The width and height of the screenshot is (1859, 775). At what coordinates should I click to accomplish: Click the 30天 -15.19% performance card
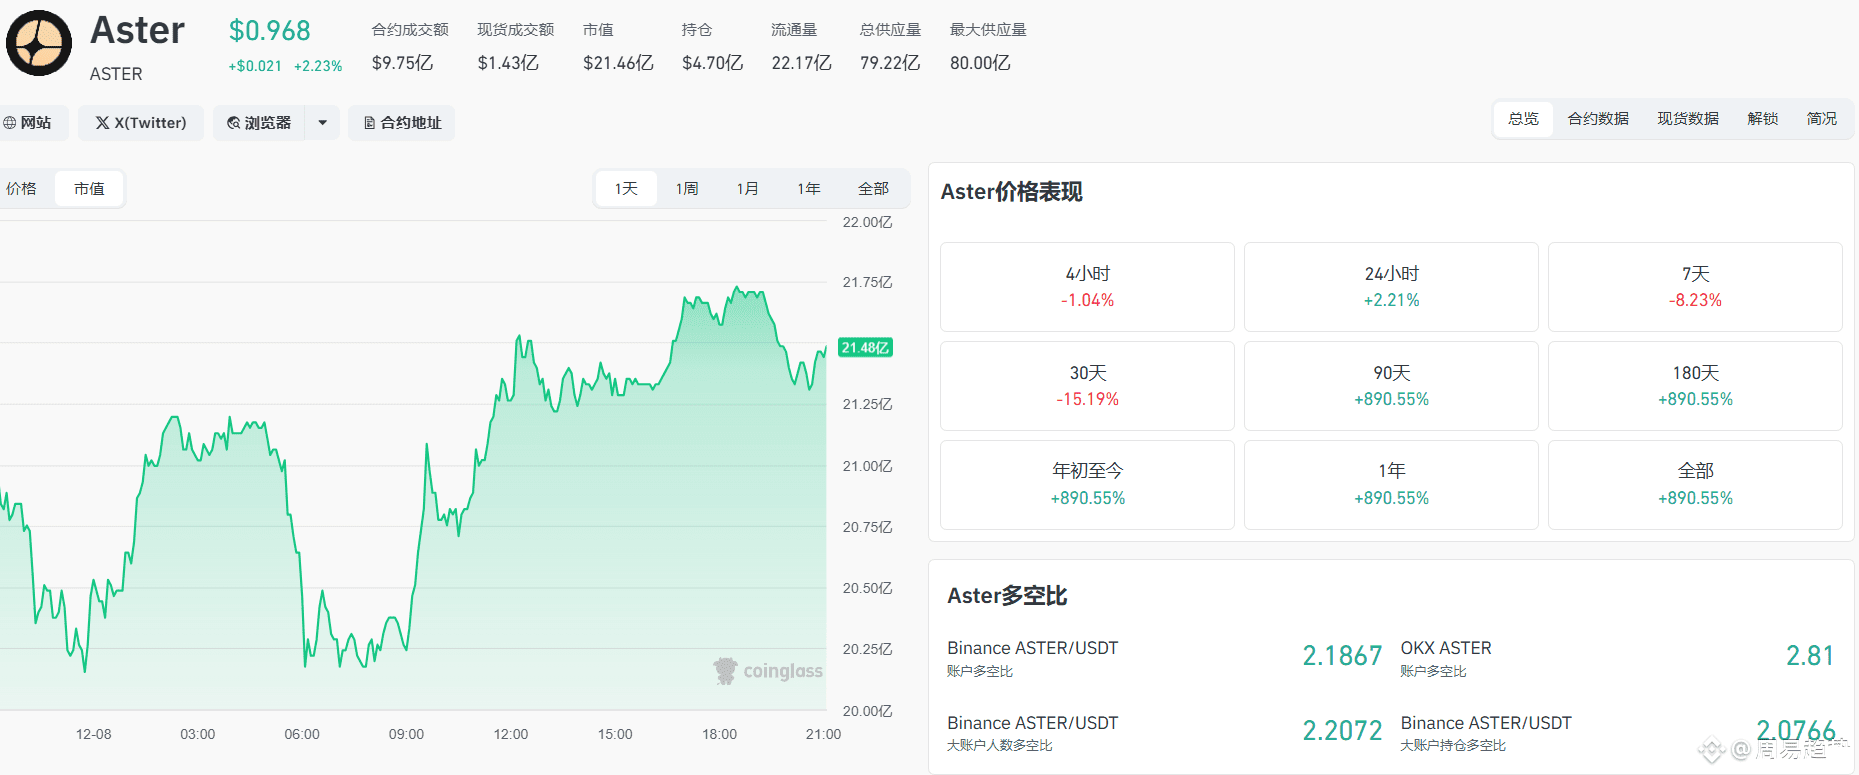tap(1087, 386)
